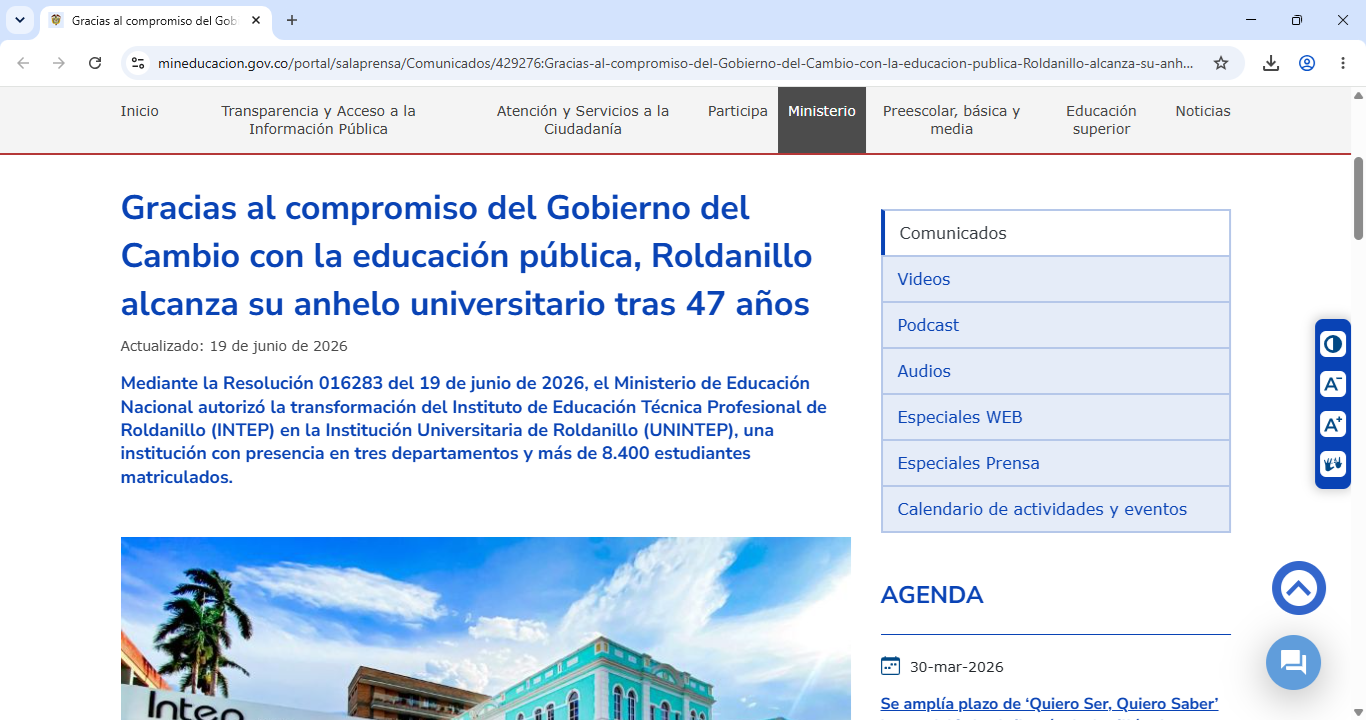Click the 'Actualizado: 19 de junio de 2026' text

coord(234,346)
